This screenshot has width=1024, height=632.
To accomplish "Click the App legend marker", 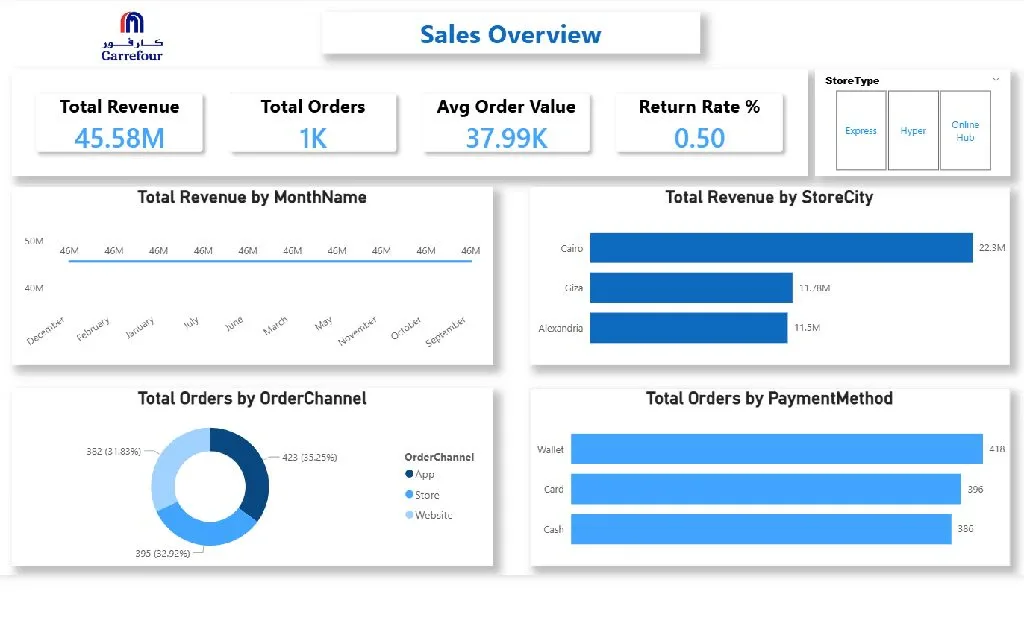I will pos(409,474).
